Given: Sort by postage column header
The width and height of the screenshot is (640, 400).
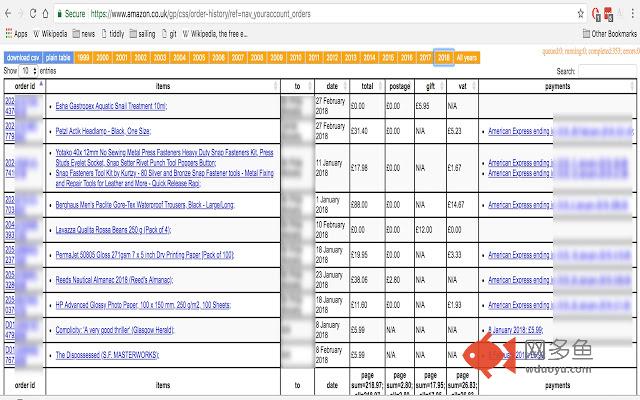Looking at the screenshot, I should click(x=400, y=86).
